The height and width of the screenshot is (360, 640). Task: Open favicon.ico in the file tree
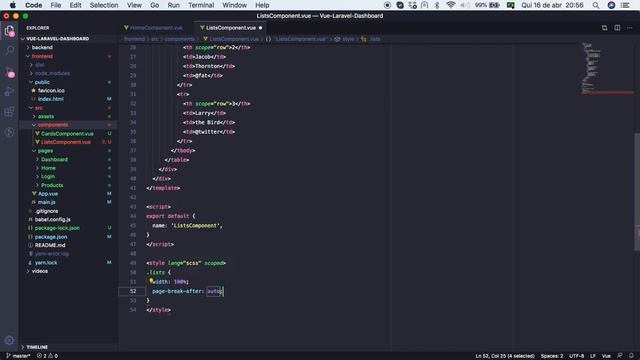51,90
